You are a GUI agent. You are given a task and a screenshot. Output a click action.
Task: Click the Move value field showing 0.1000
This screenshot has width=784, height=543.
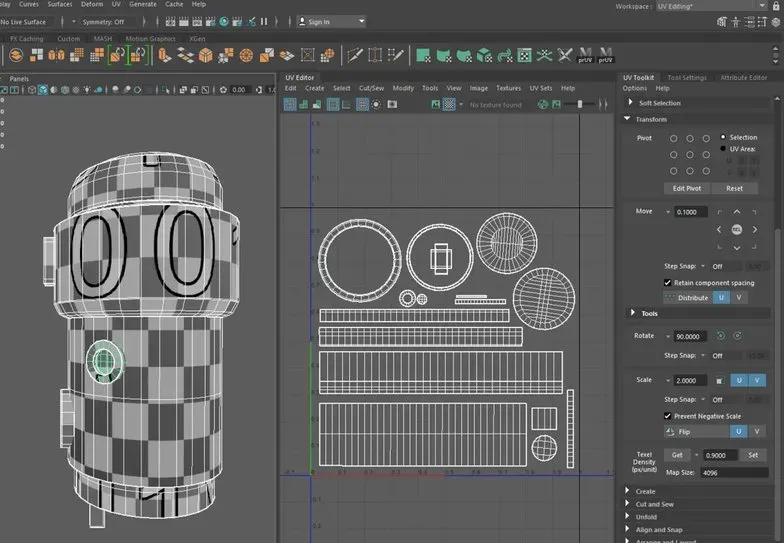(690, 212)
